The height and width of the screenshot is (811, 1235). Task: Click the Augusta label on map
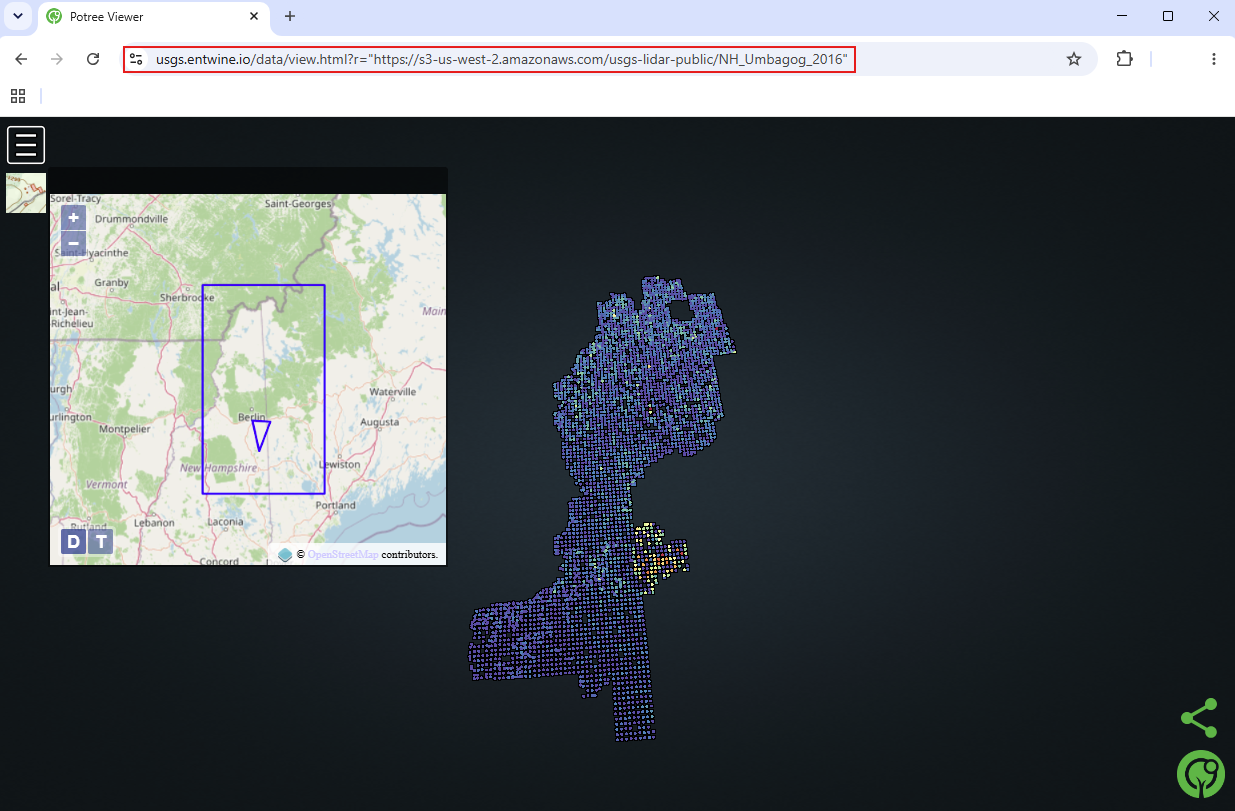[379, 422]
